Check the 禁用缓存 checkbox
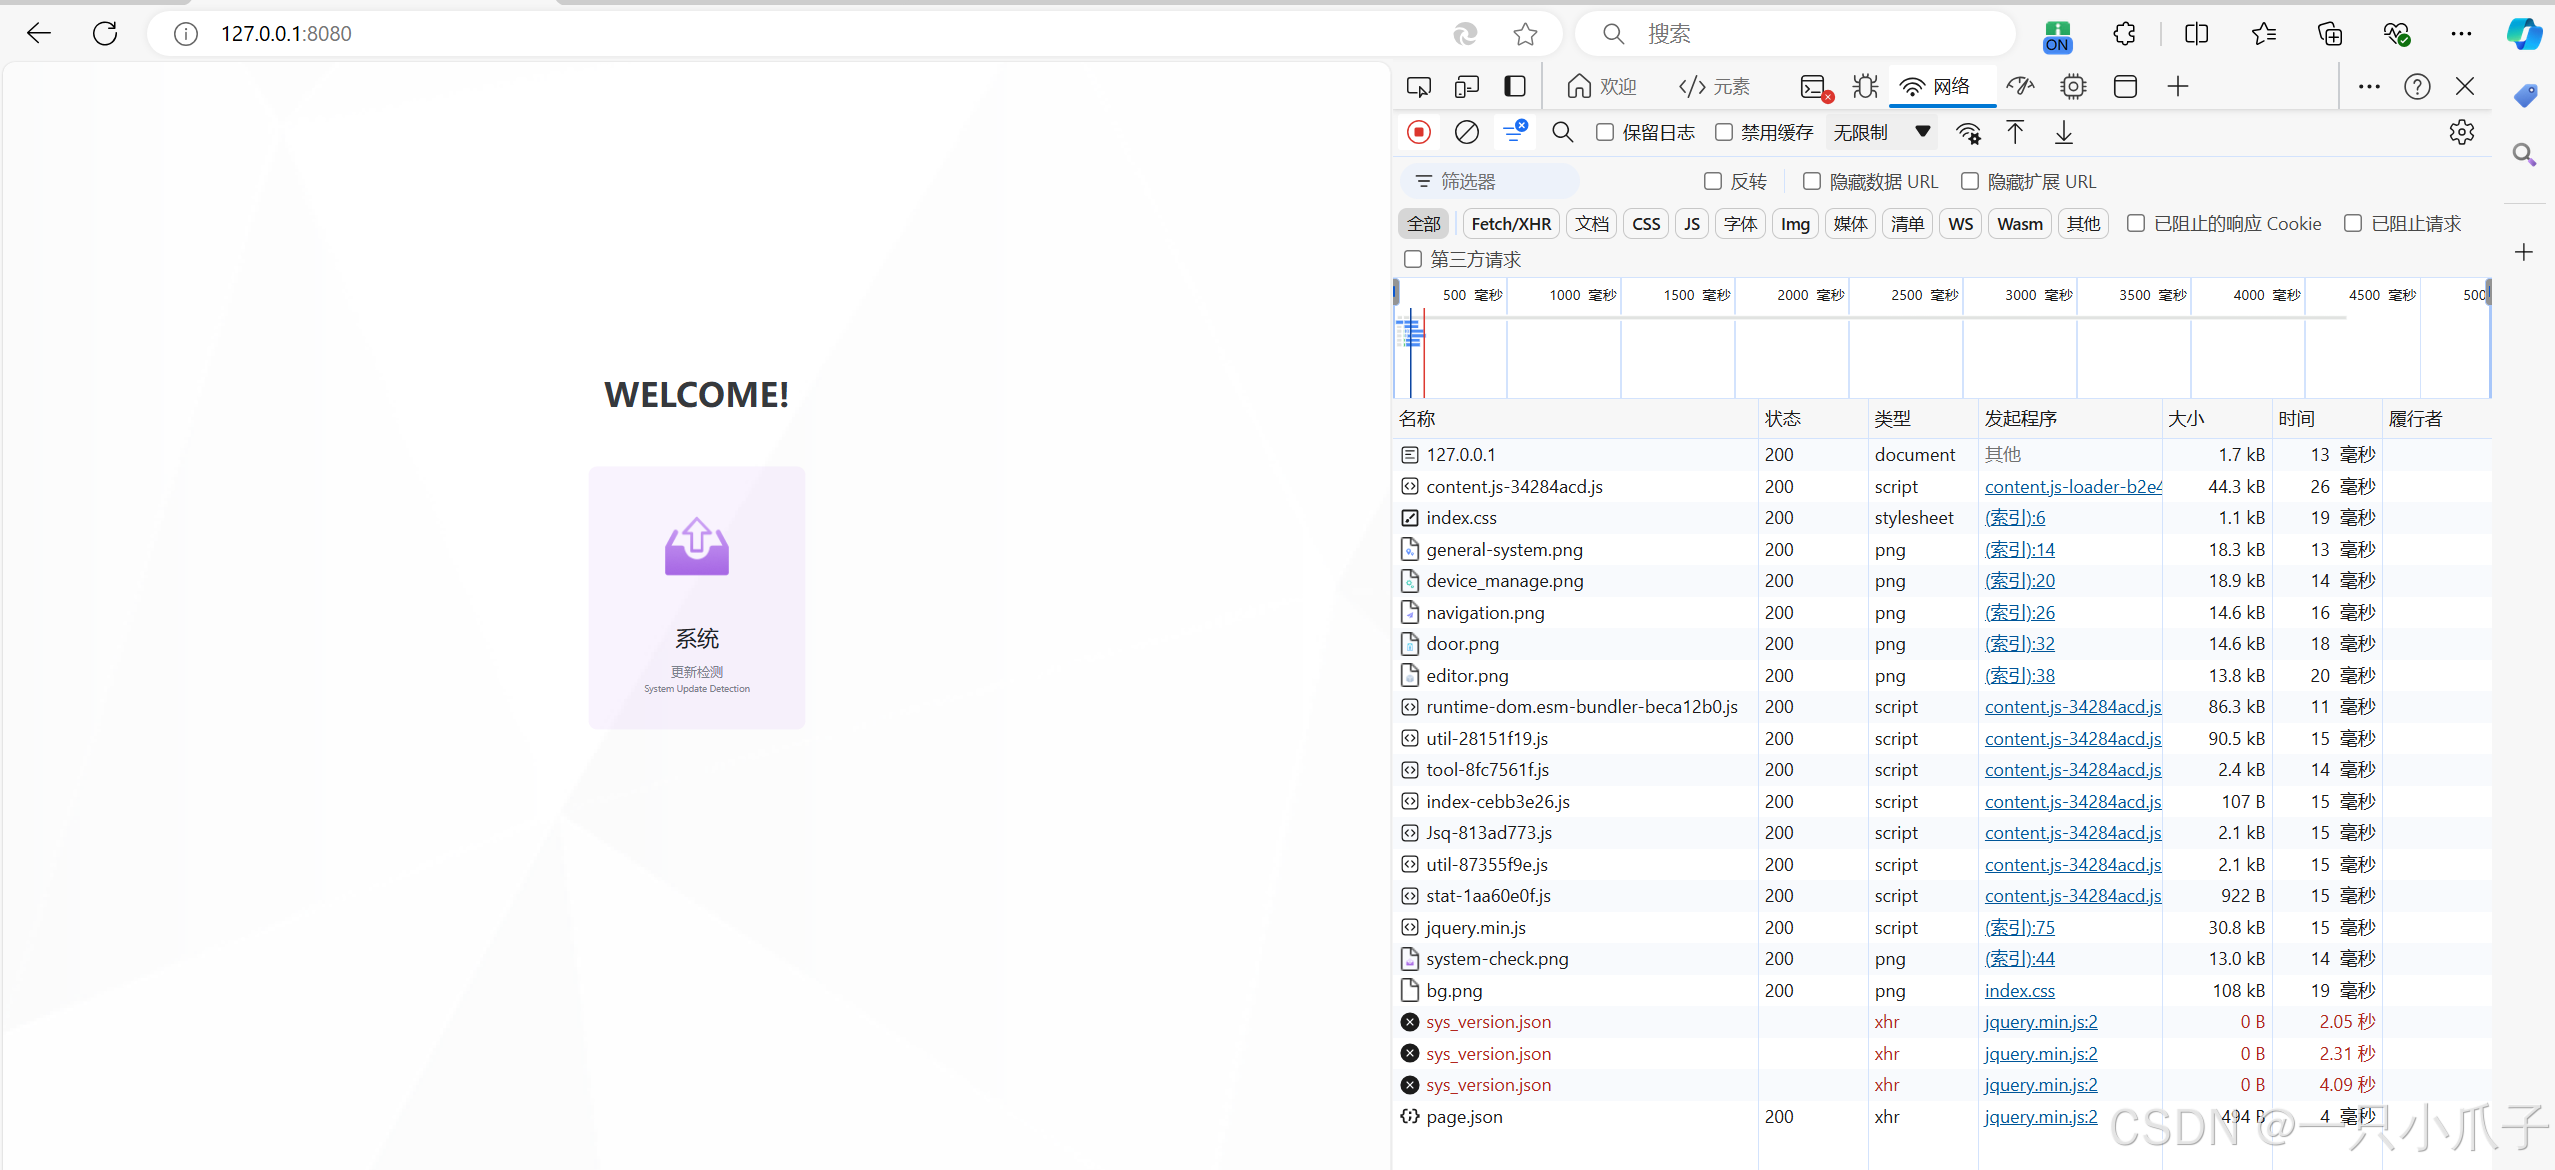Image resolution: width=2555 pixels, height=1170 pixels. (x=1723, y=132)
